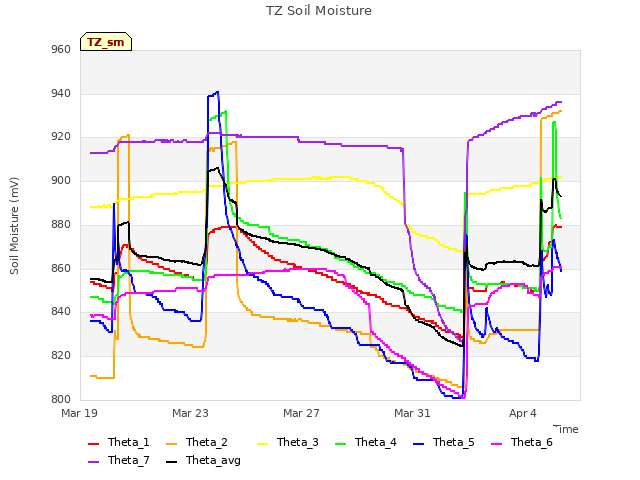
Task: Toggle Theta_2 series in legend
Action: coord(197,442)
